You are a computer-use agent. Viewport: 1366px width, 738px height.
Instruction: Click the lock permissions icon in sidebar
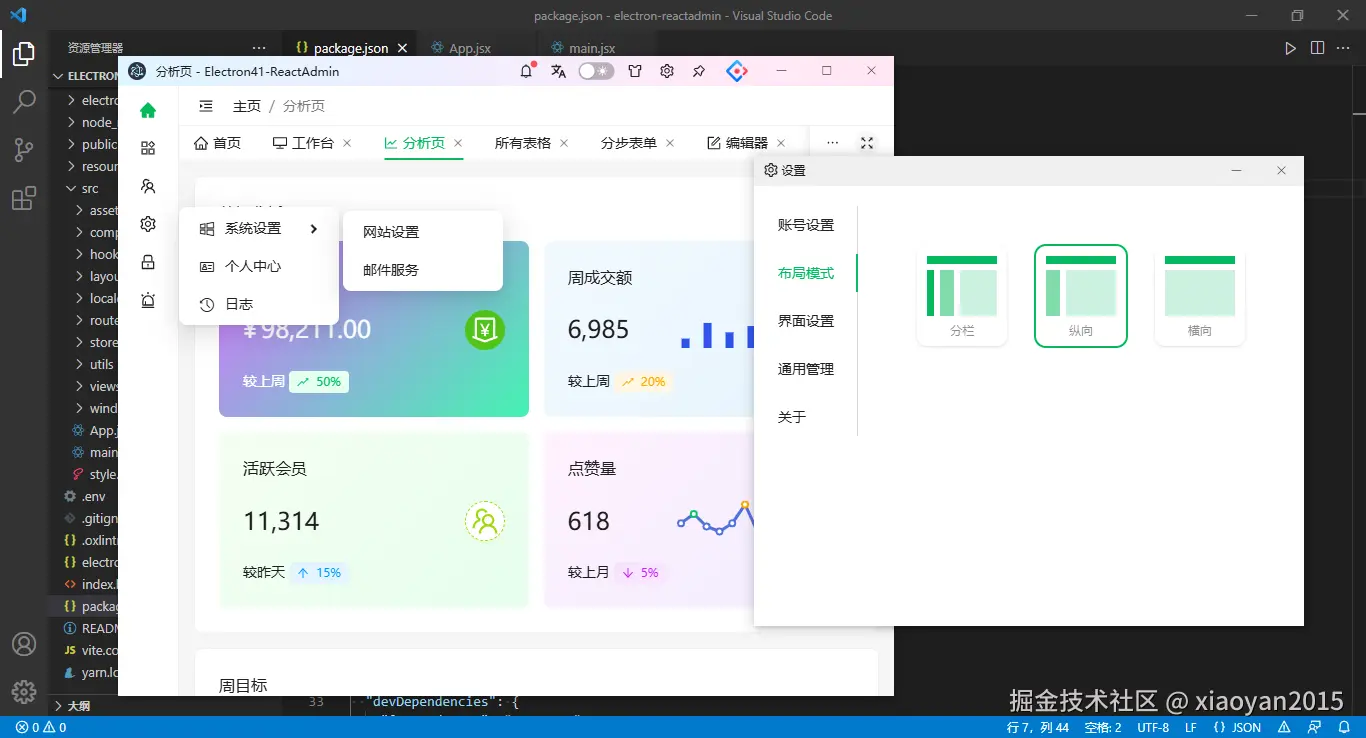coord(148,262)
